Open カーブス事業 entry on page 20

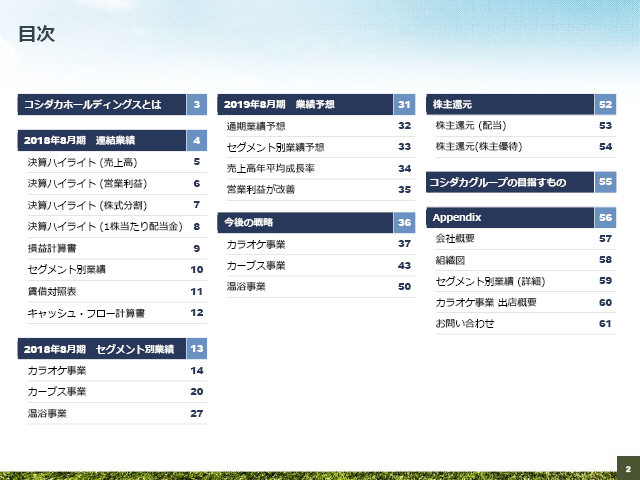point(117,392)
